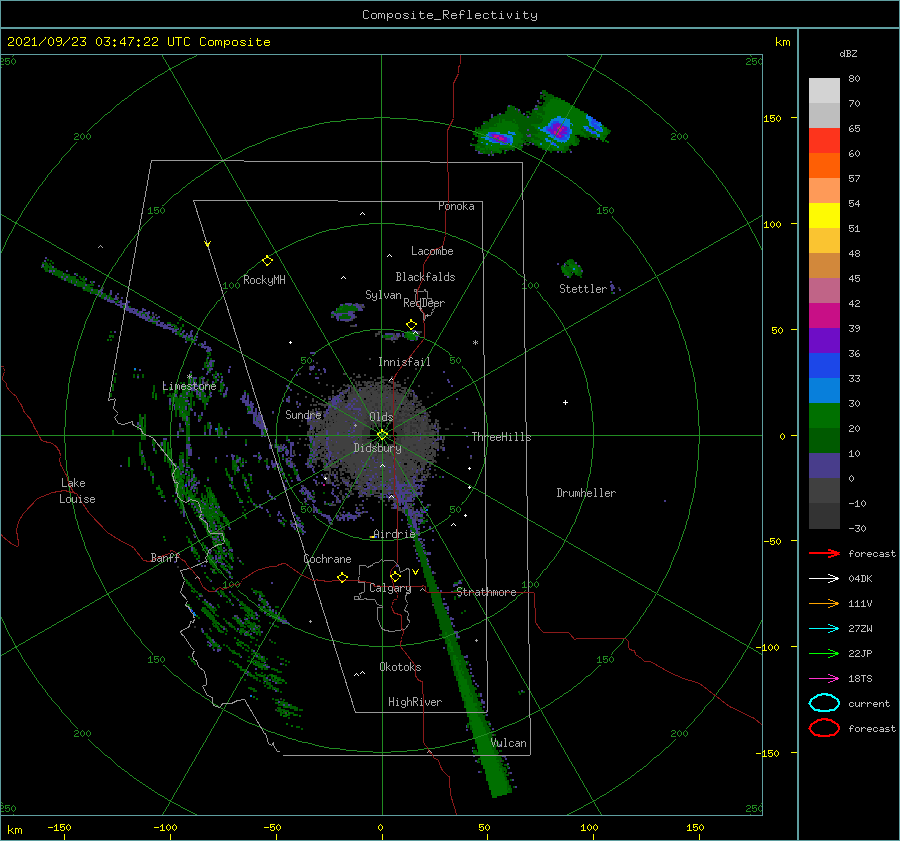The height and width of the screenshot is (841, 900).
Task: Click the Blackfalds town label
Action: [425, 277]
